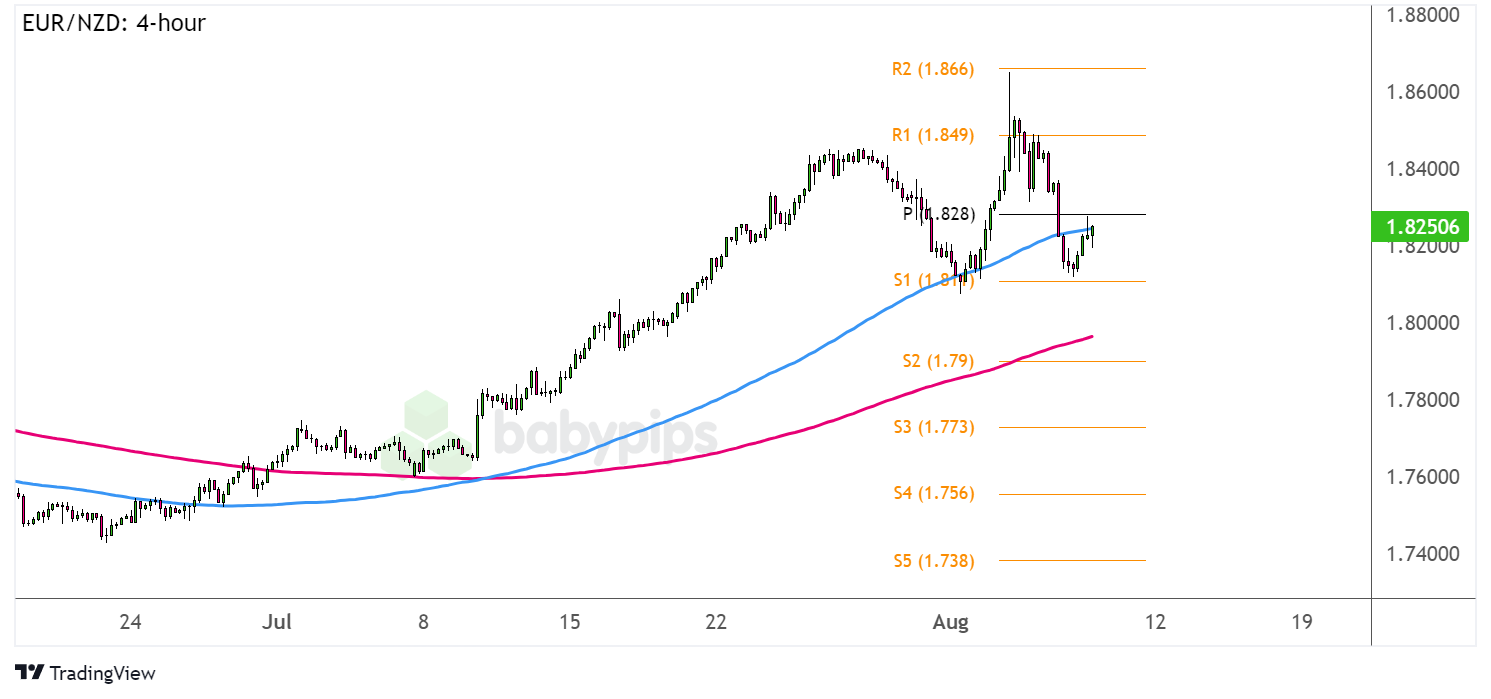Select the R2 (1.866) resistance label
The width and height of the screenshot is (1491, 699).
[932, 69]
